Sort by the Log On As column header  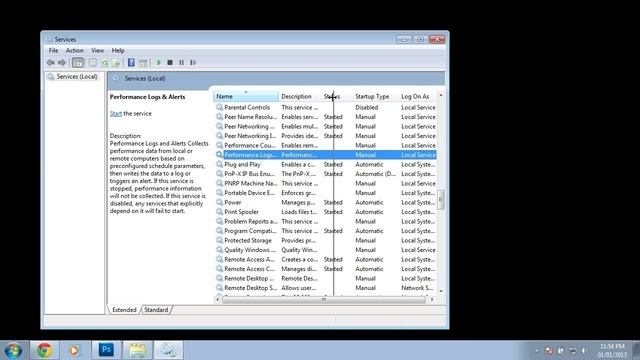pos(418,96)
